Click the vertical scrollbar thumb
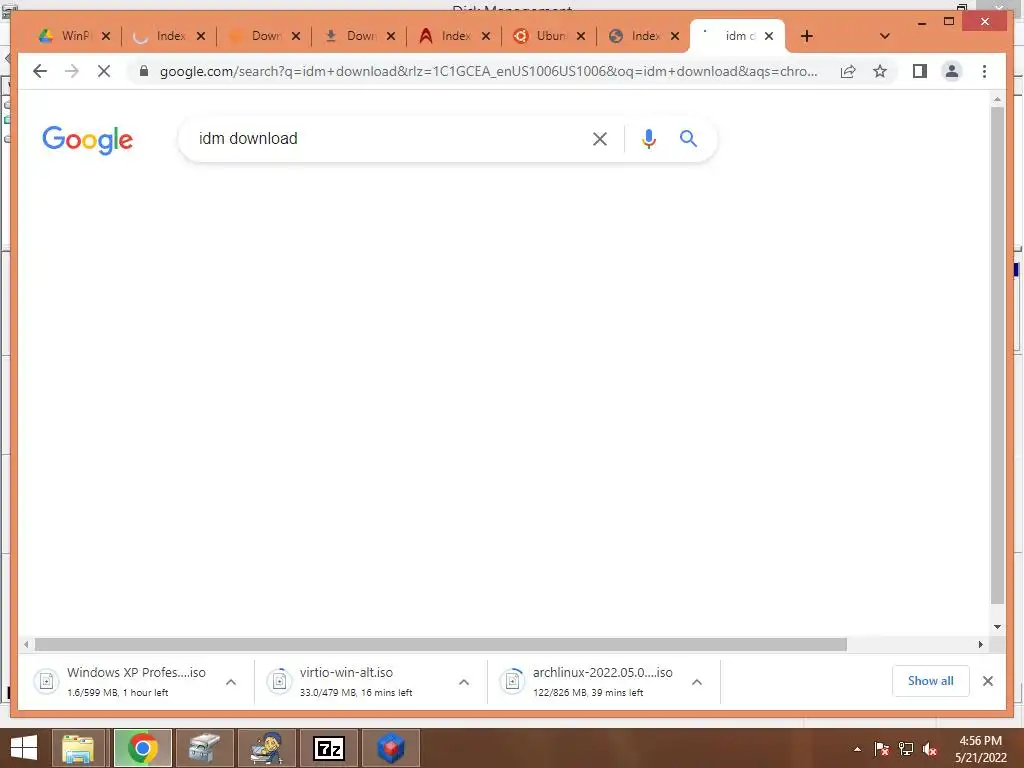 click(997, 355)
